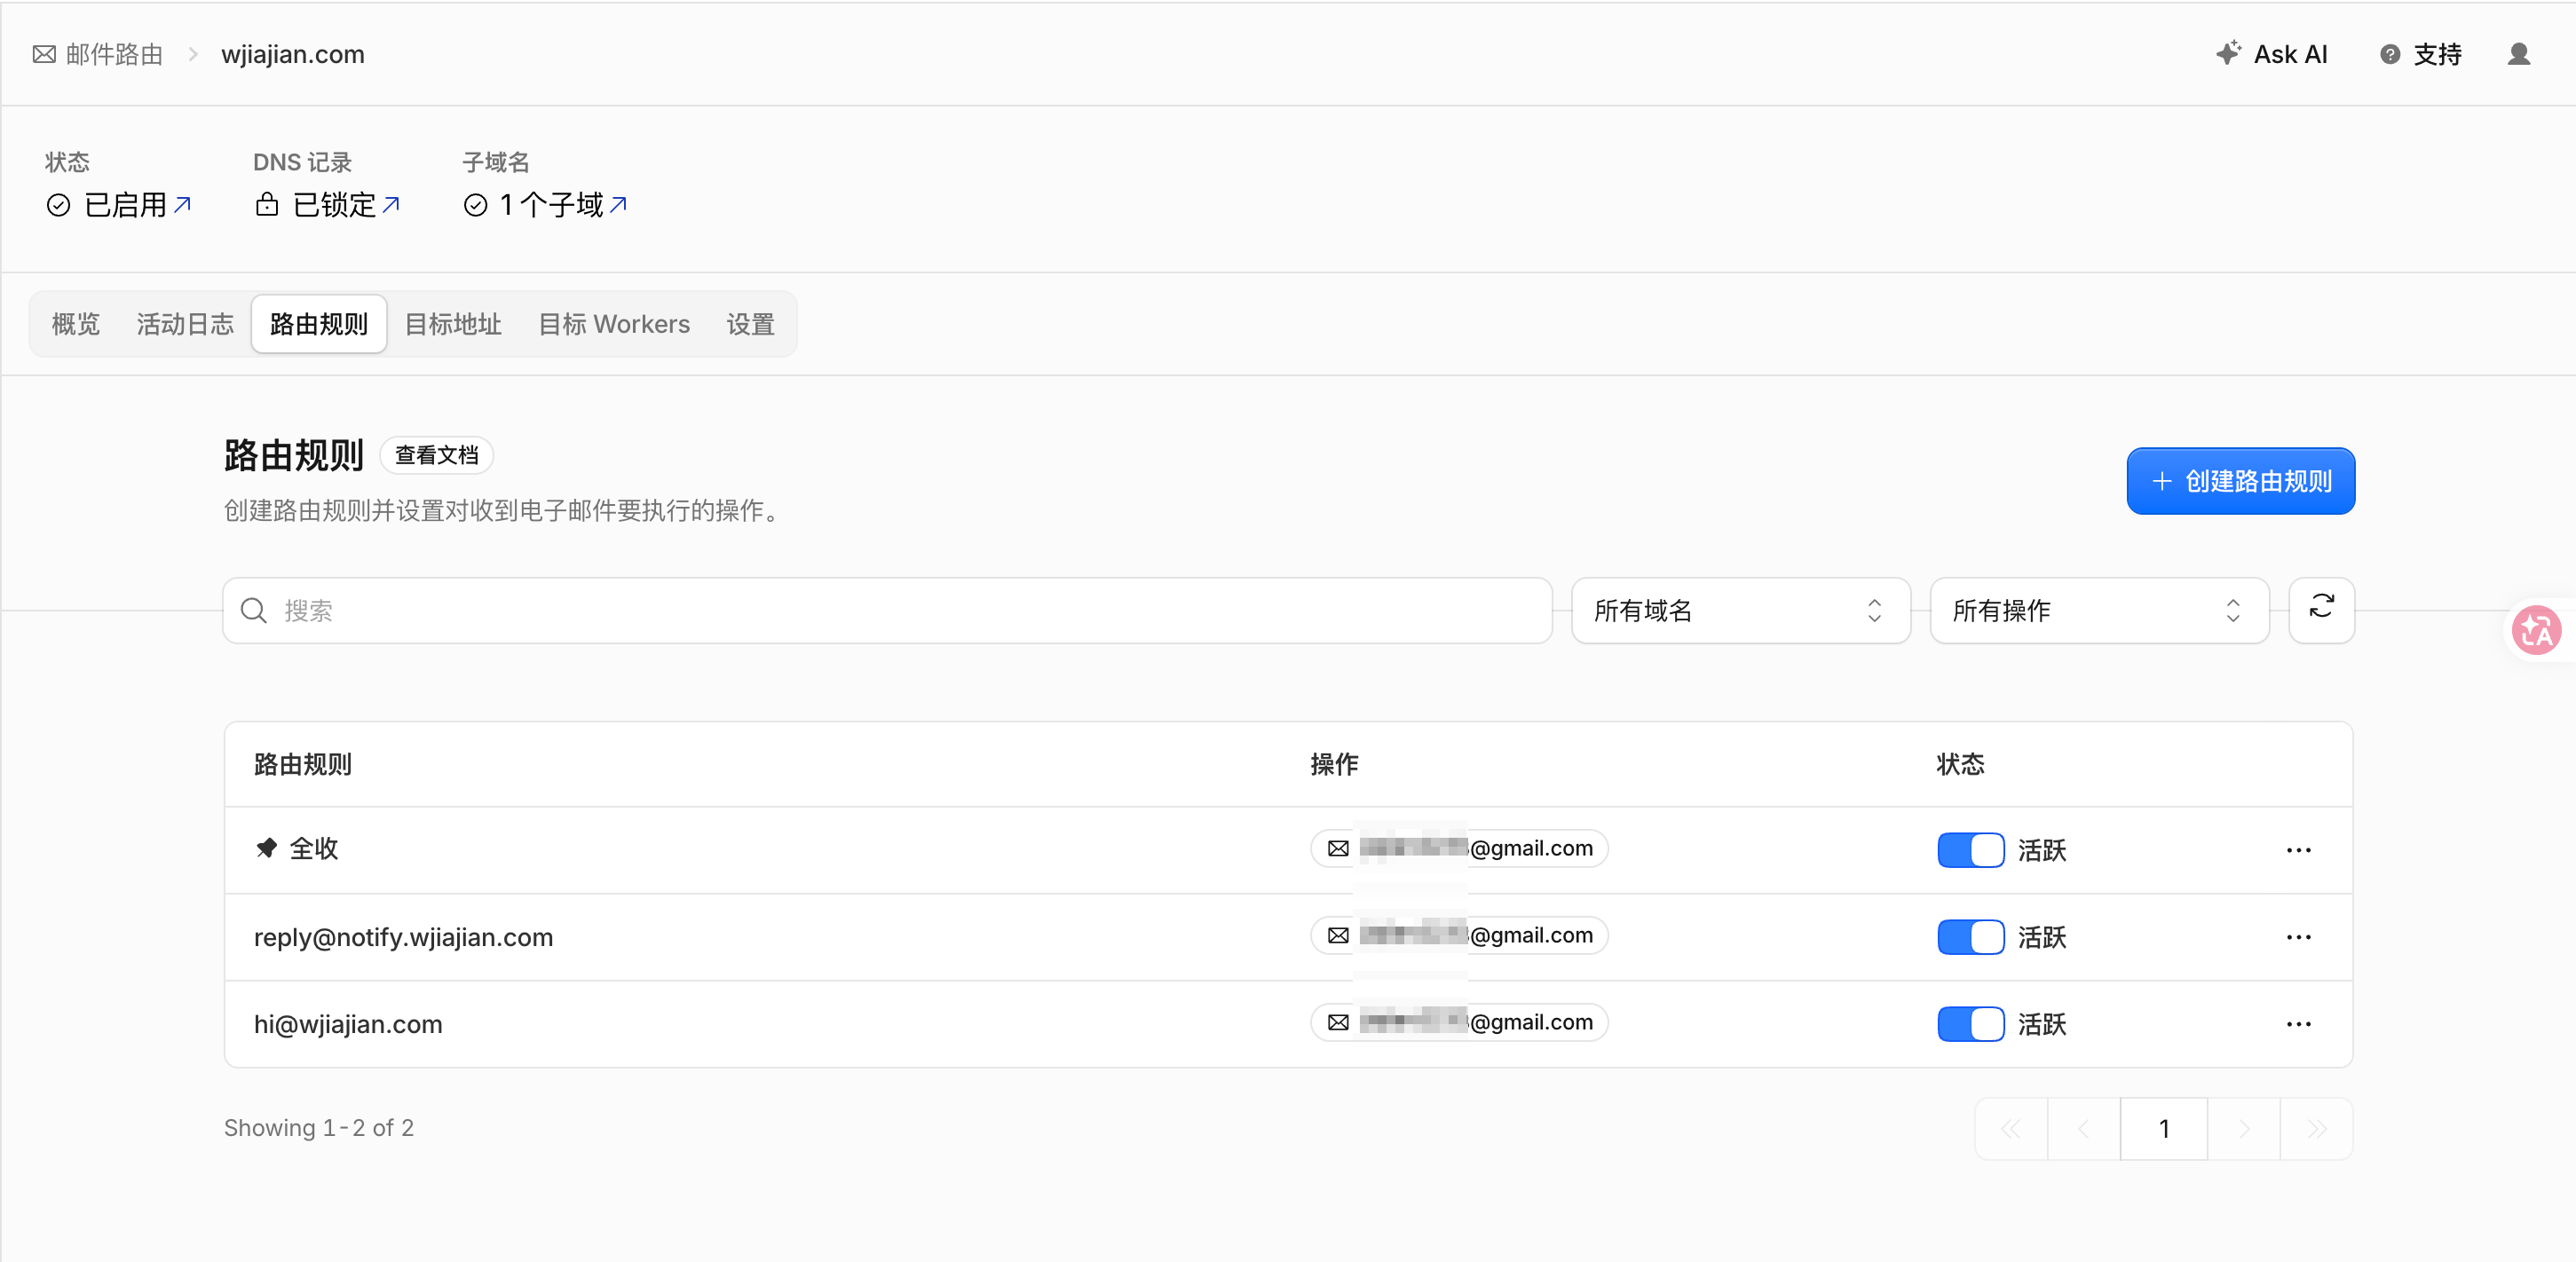This screenshot has height=1262, width=2576.
Task: Click the Ask AI sparkle button
Action: 2272,54
